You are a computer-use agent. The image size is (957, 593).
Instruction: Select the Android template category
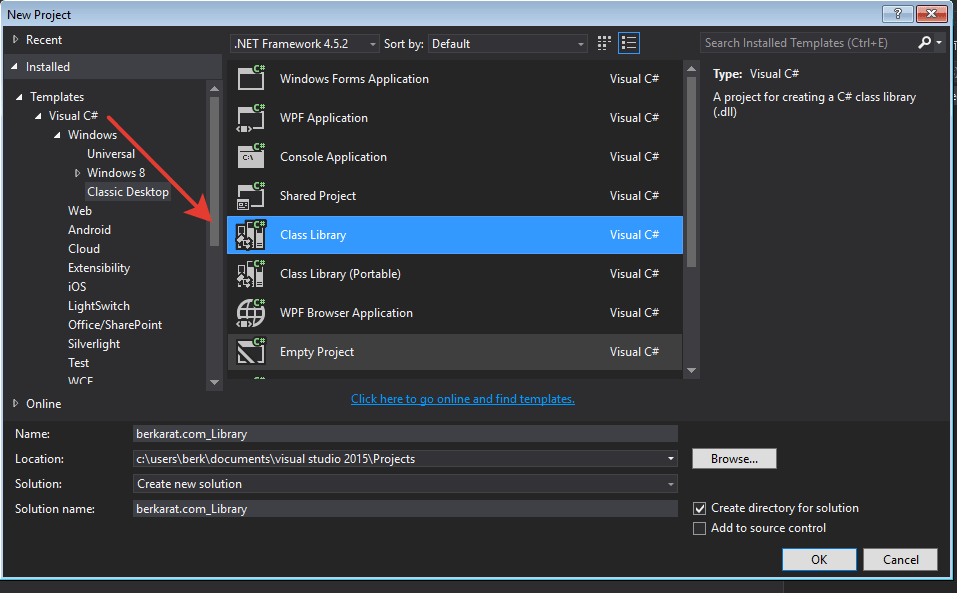click(x=89, y=229)
